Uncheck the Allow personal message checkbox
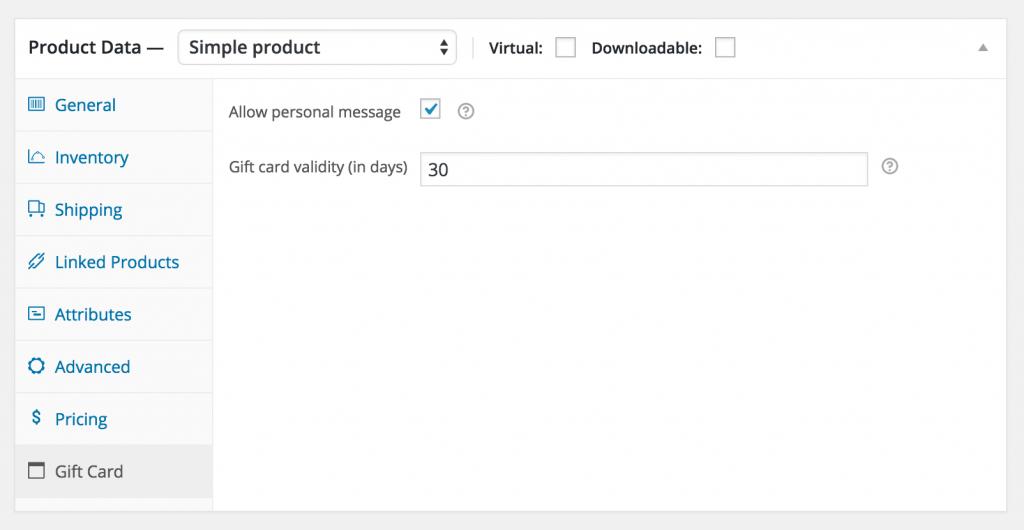This screenshot has height=530, width=1024. (x=430, y=110)
